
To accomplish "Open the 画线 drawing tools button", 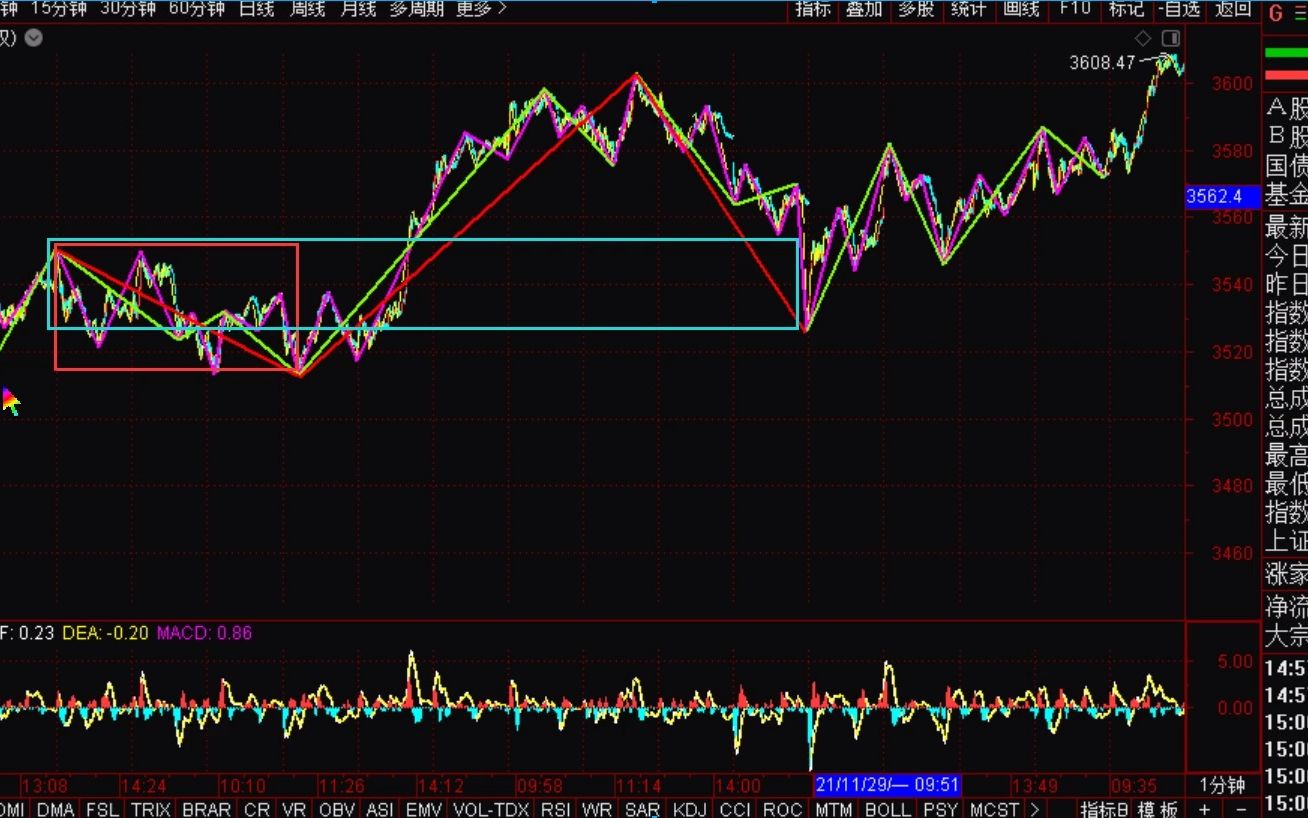I will [1020, 9].
